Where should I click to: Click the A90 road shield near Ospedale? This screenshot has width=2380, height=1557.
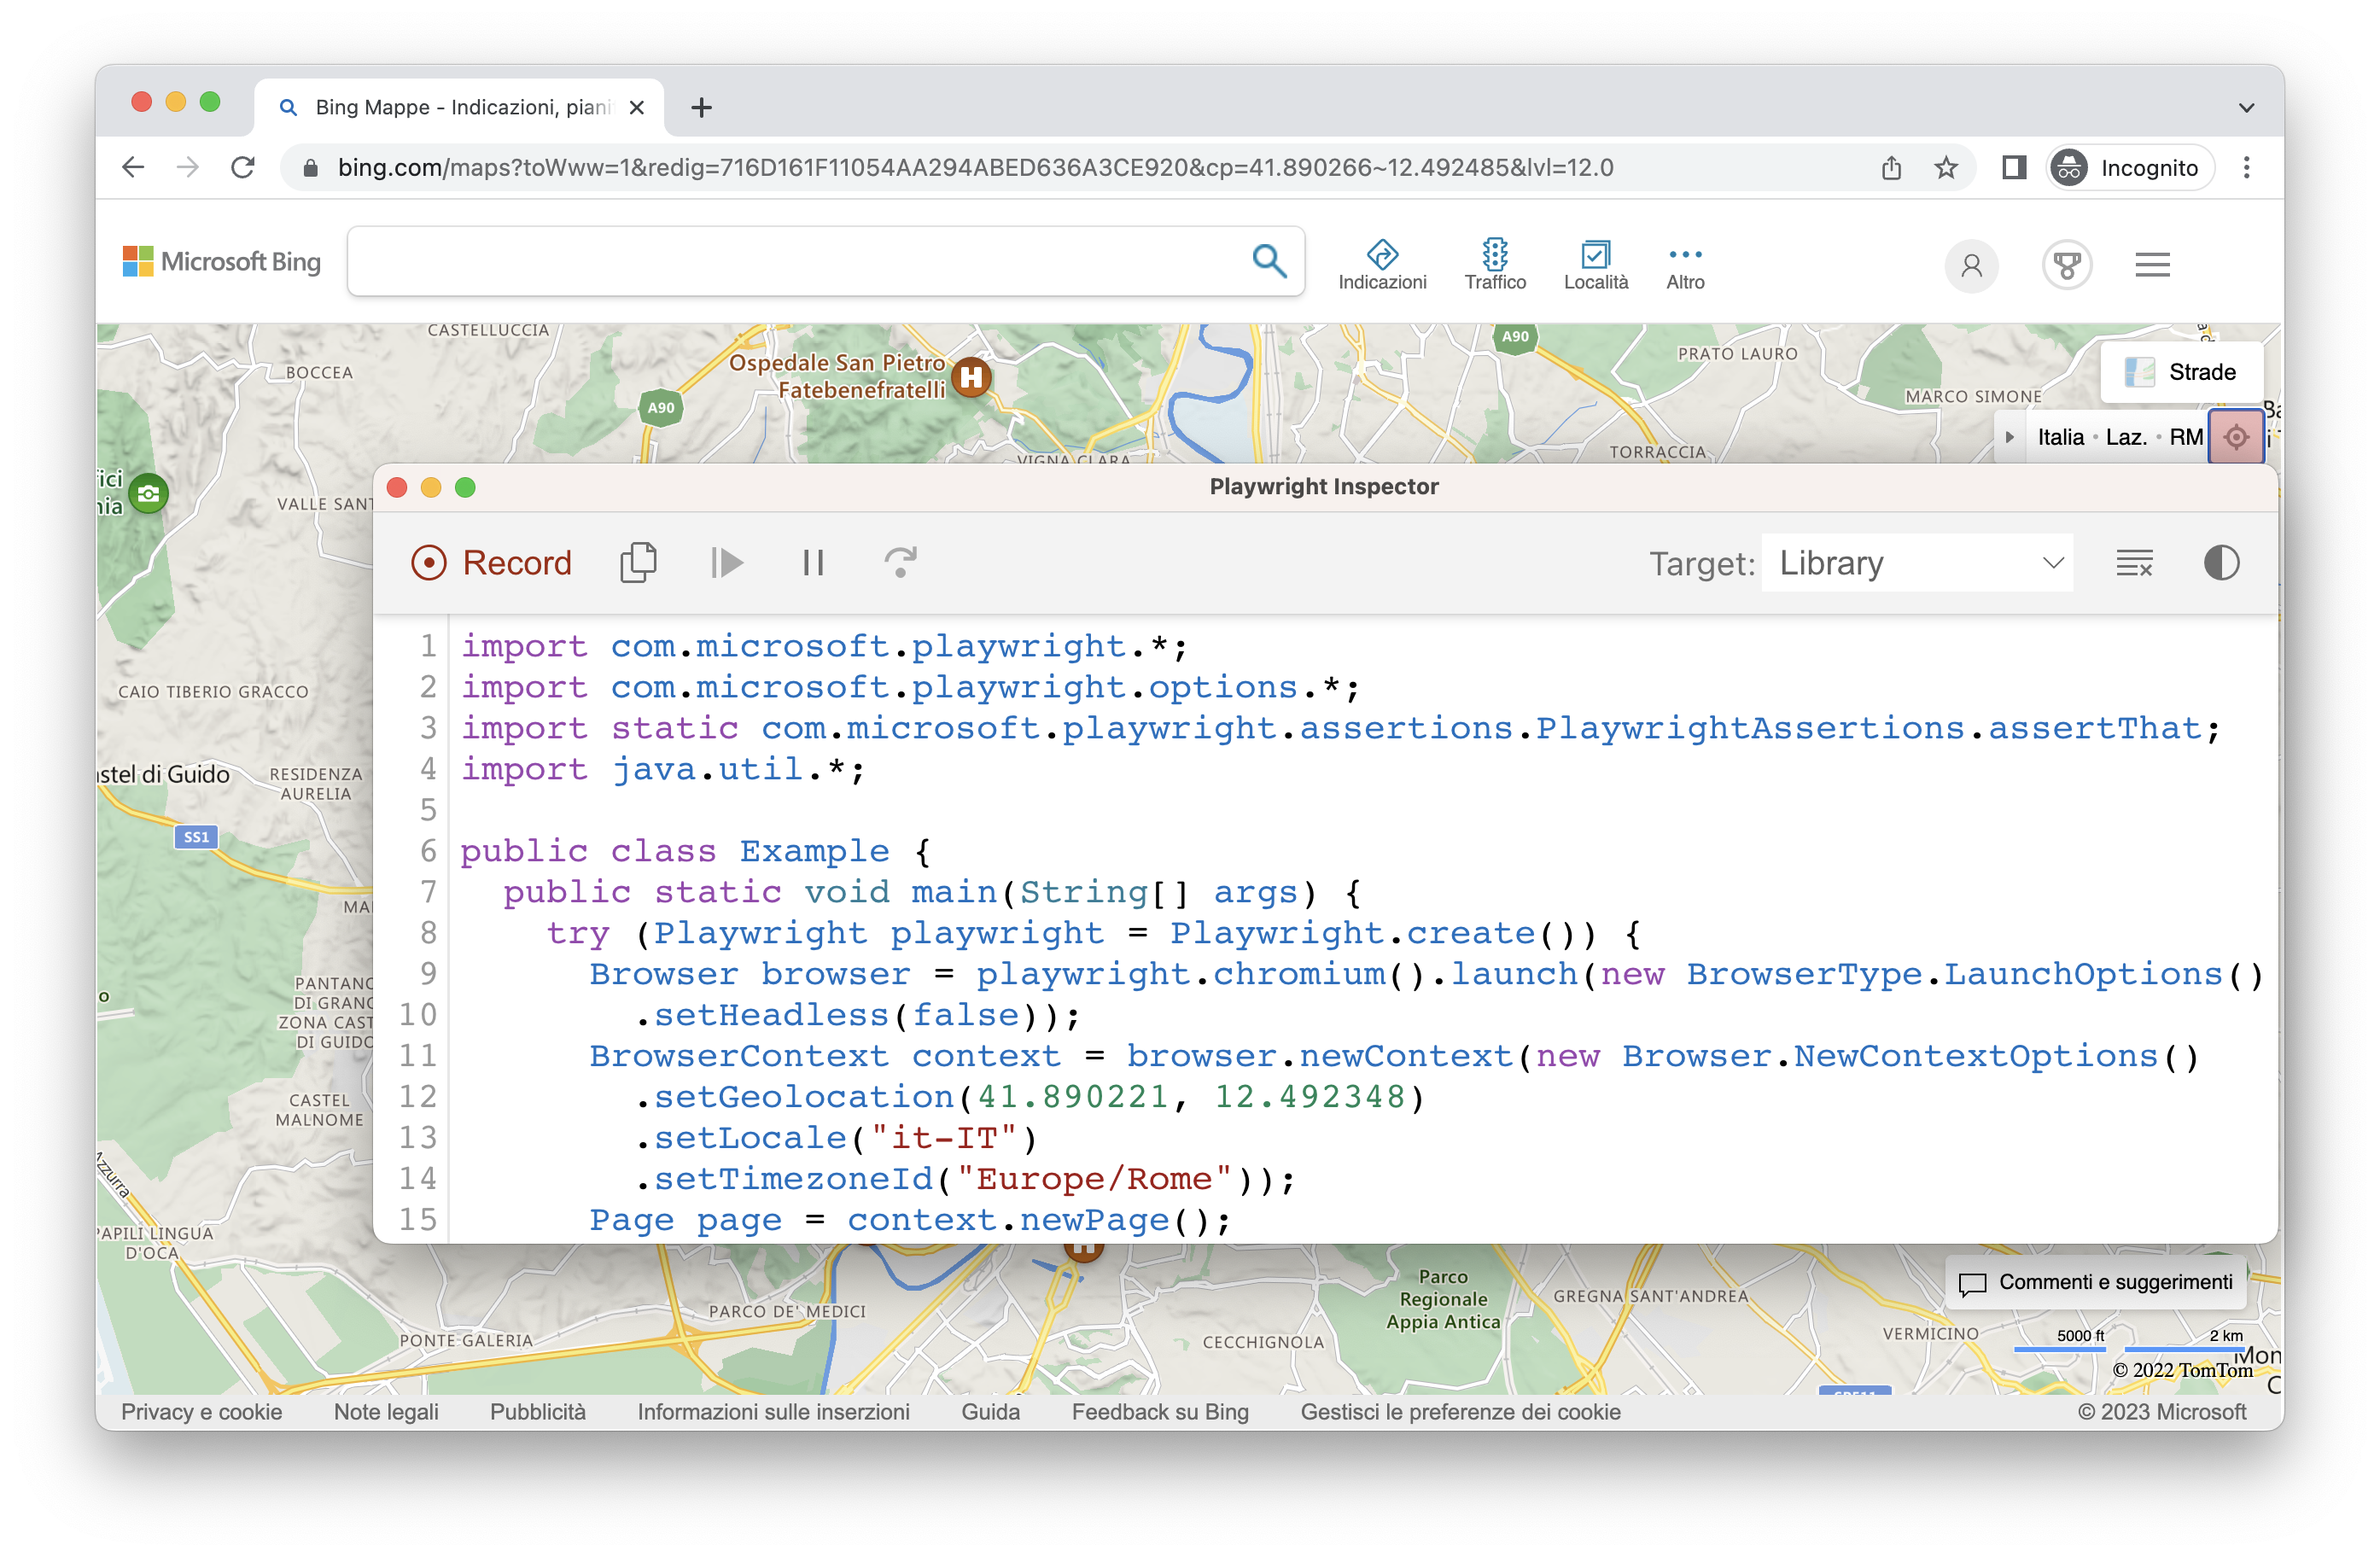(x=660, y=408)
